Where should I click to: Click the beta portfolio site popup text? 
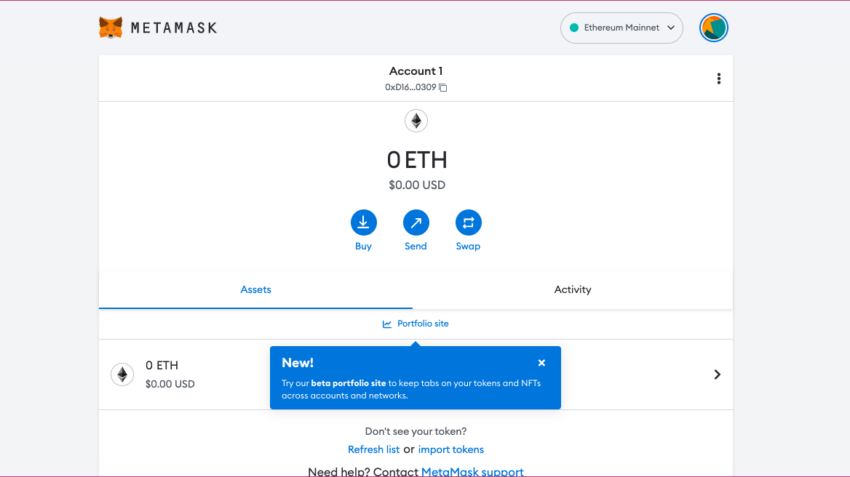pyautogui.click(x=349, y=383)
